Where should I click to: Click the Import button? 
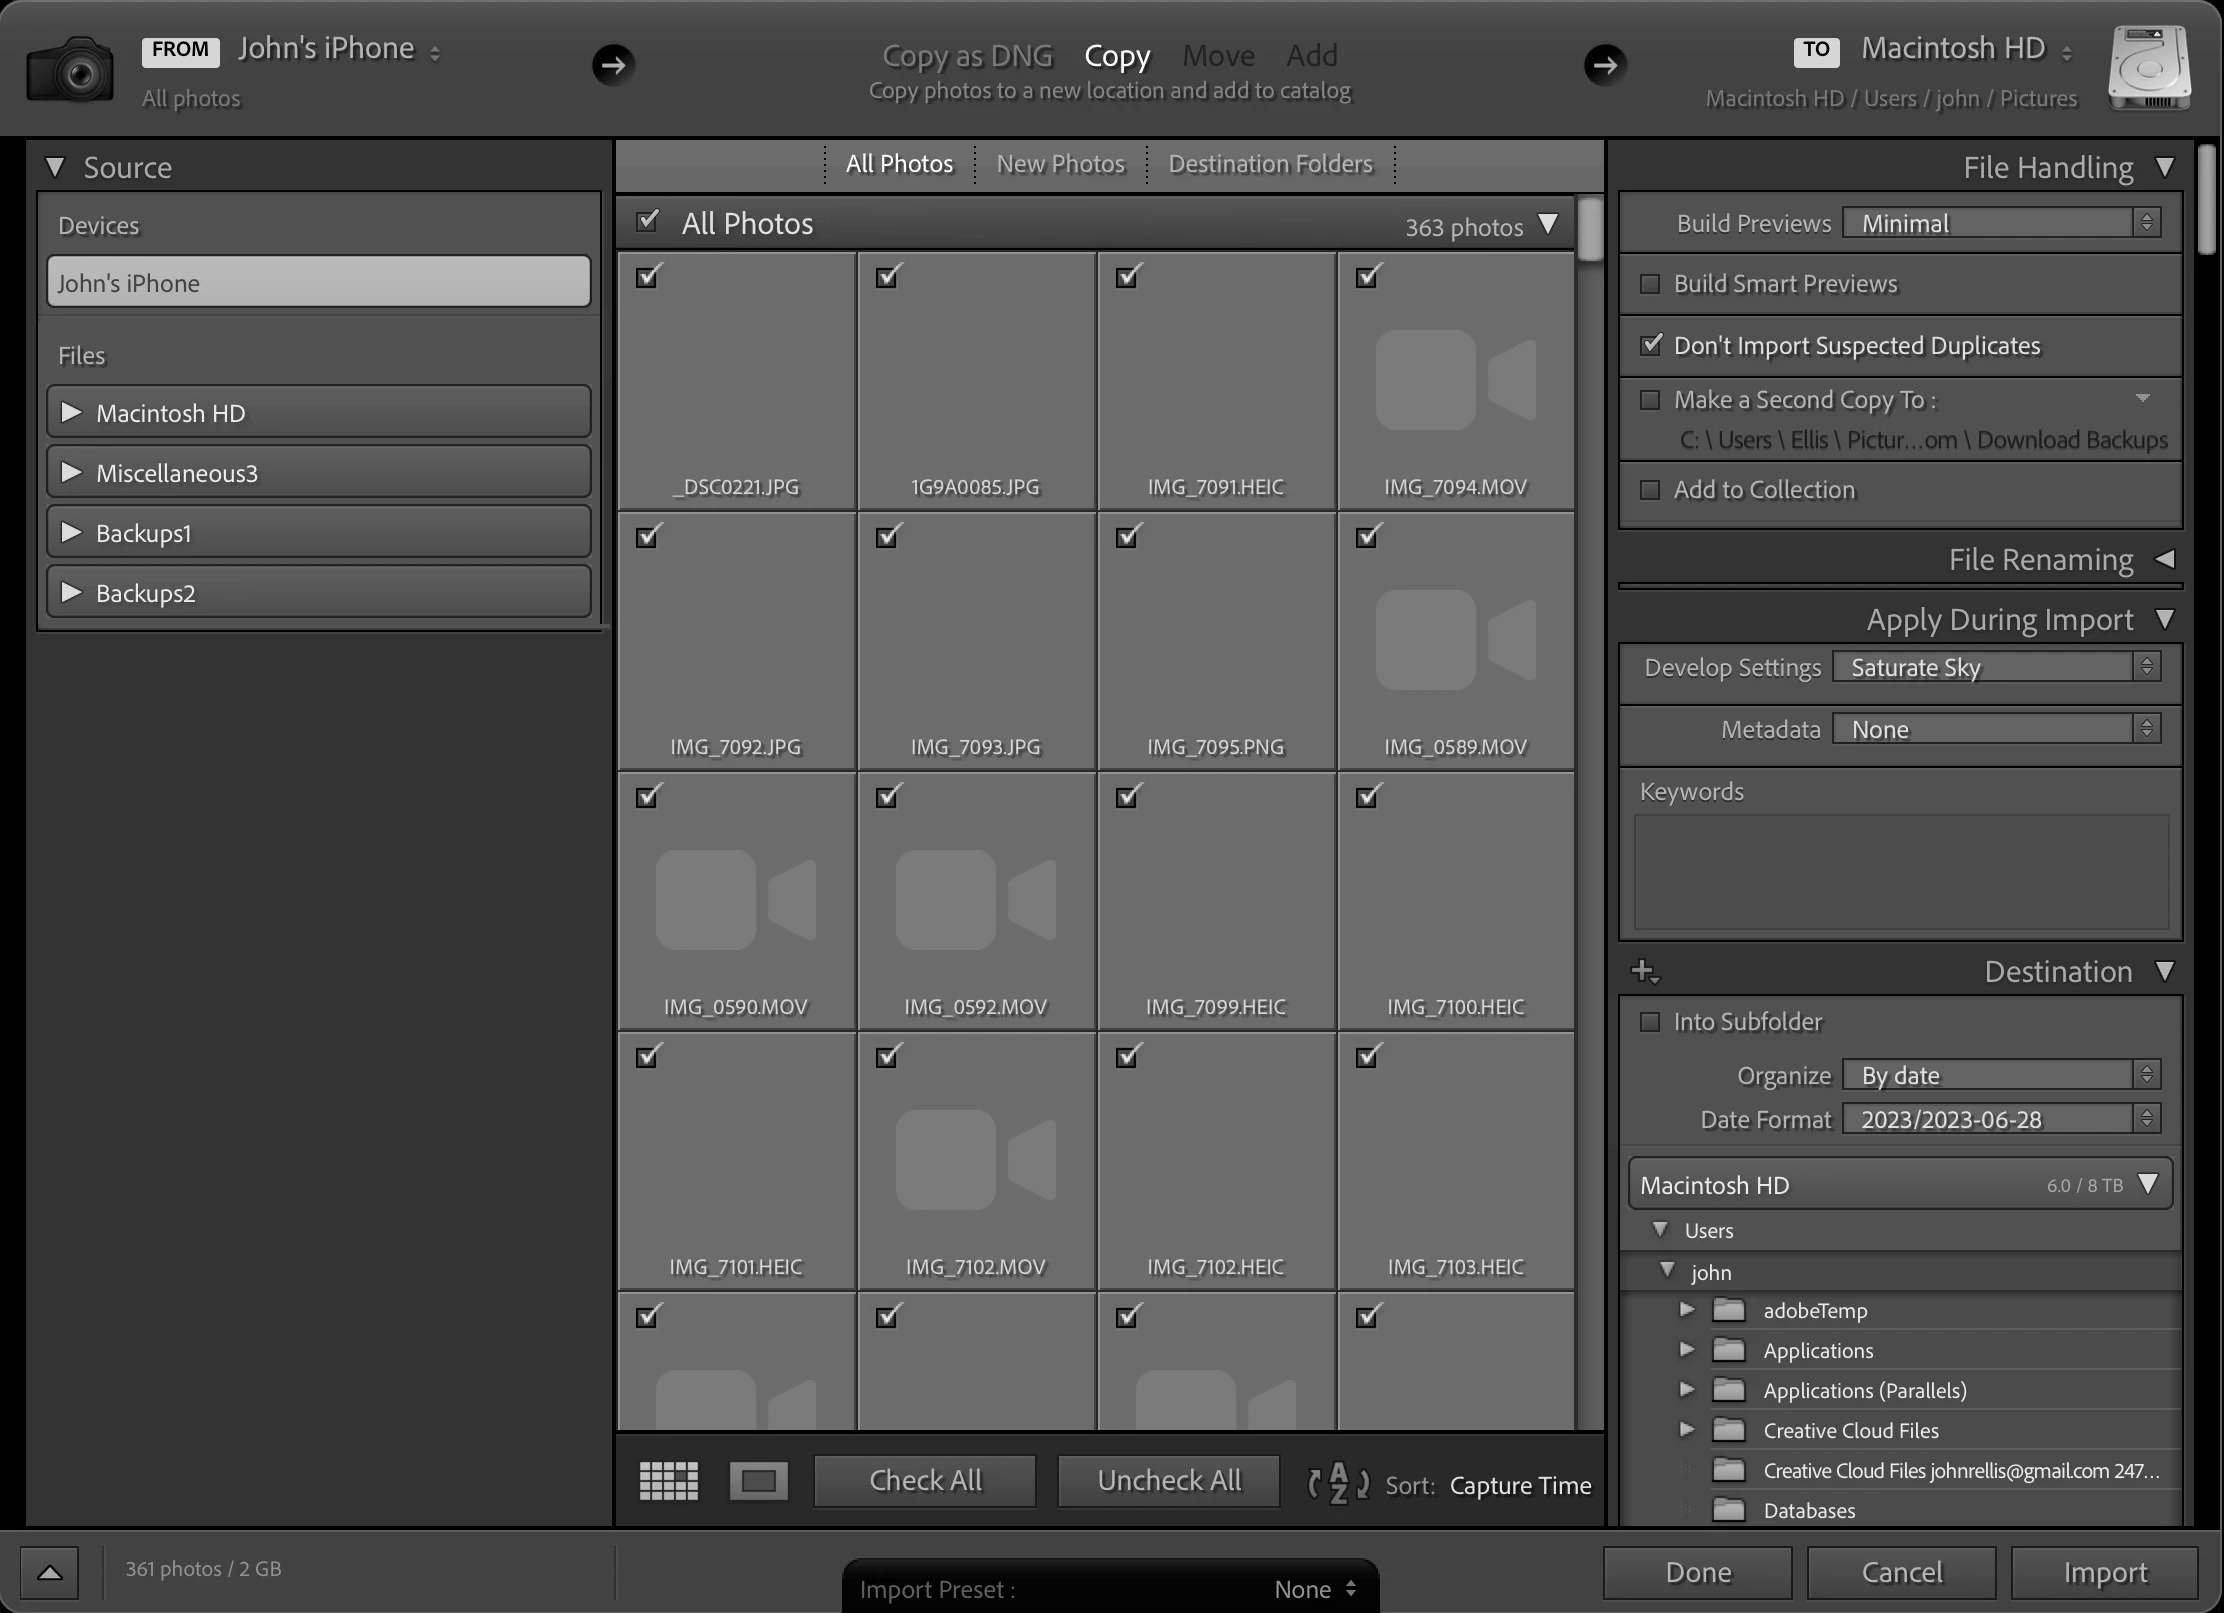point(2105,1573)
